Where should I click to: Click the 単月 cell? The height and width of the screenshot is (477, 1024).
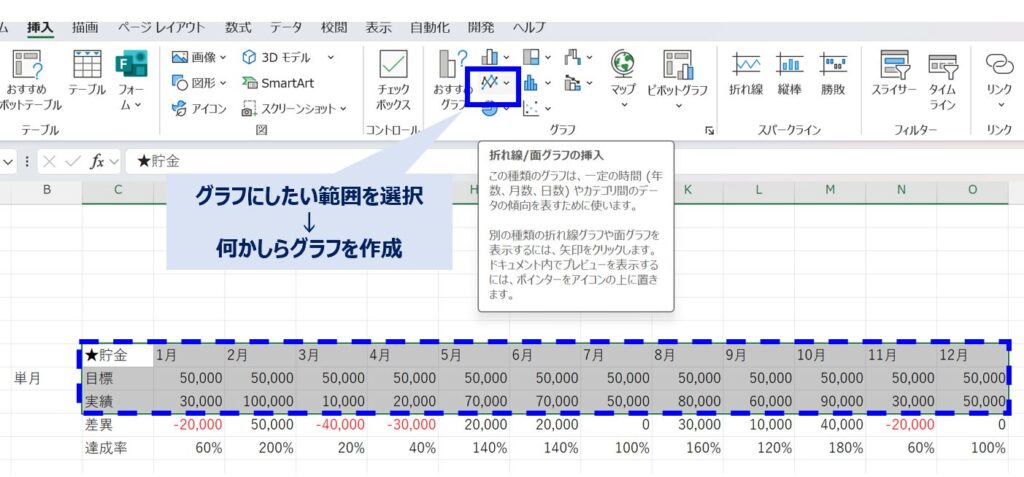click(46, 378)
